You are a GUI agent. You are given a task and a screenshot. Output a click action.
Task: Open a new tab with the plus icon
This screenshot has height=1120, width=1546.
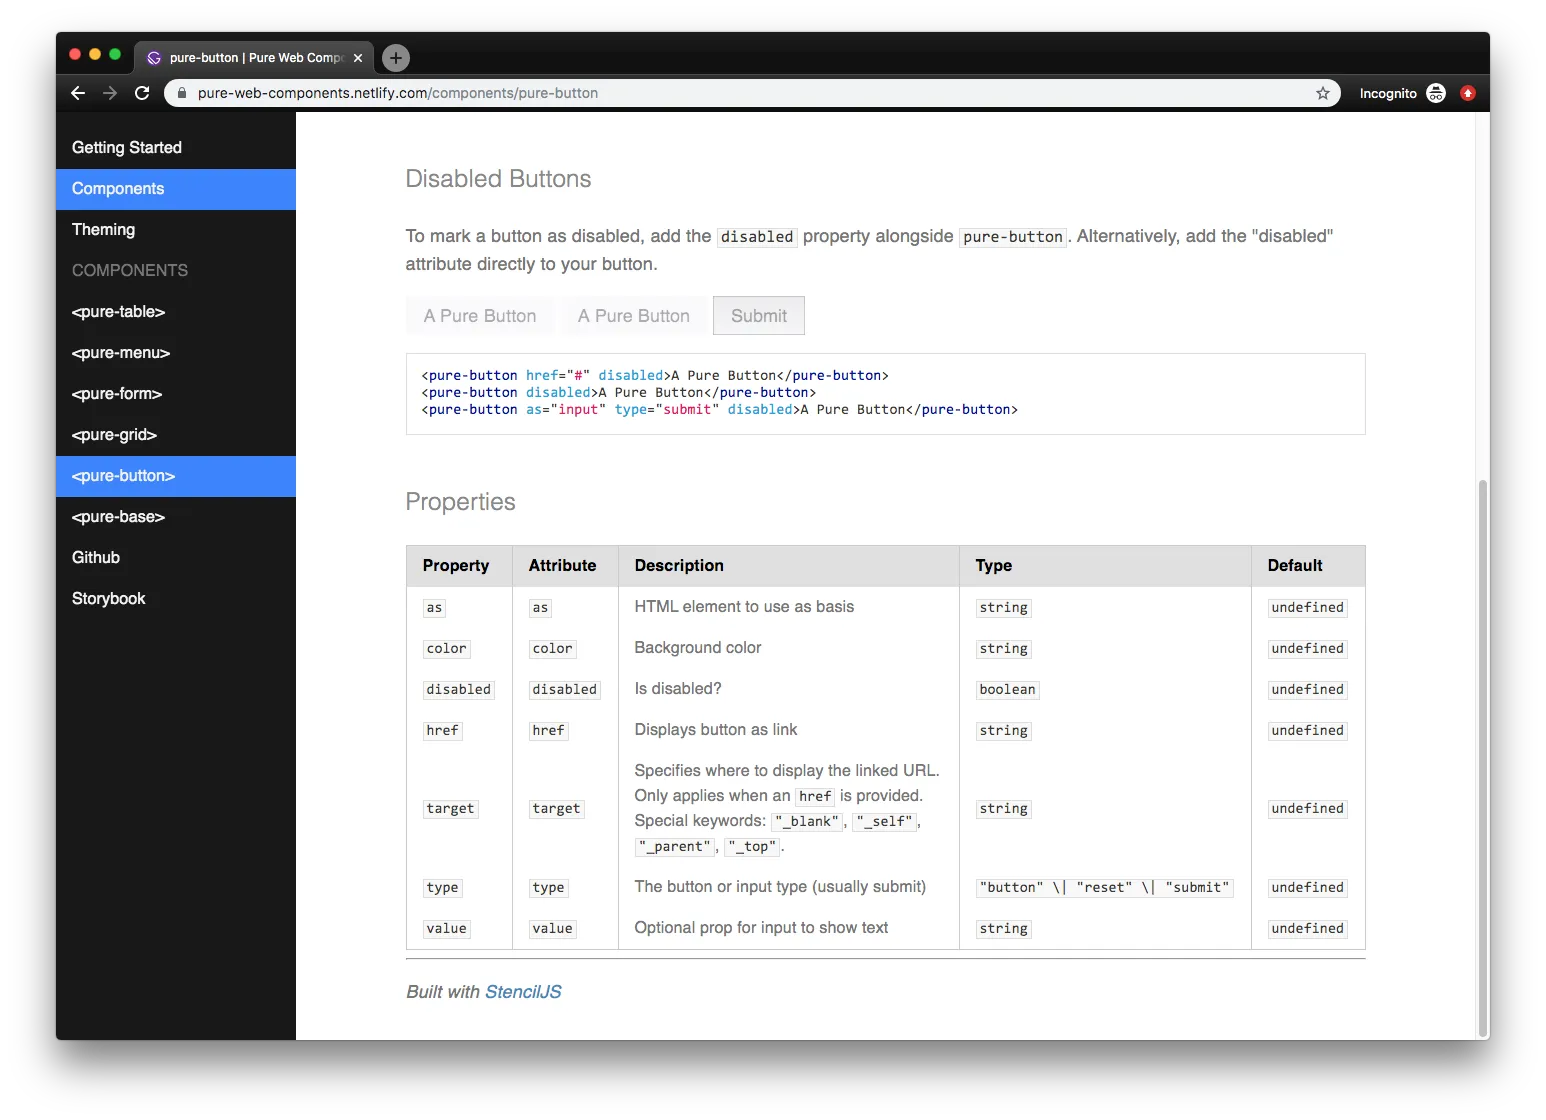[394, 57]
